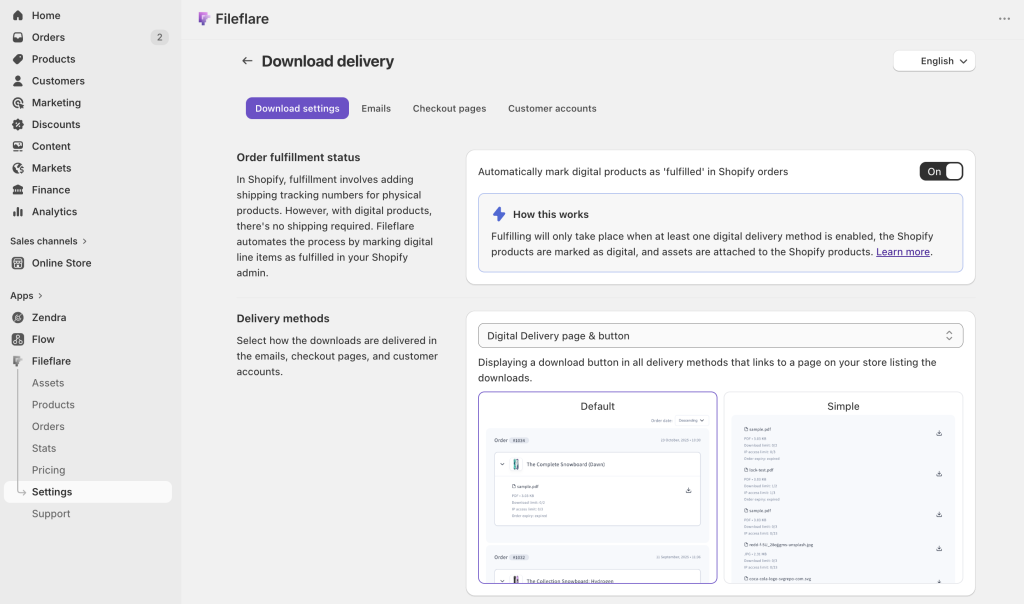Expand the Sales channels section

[49, 241]
